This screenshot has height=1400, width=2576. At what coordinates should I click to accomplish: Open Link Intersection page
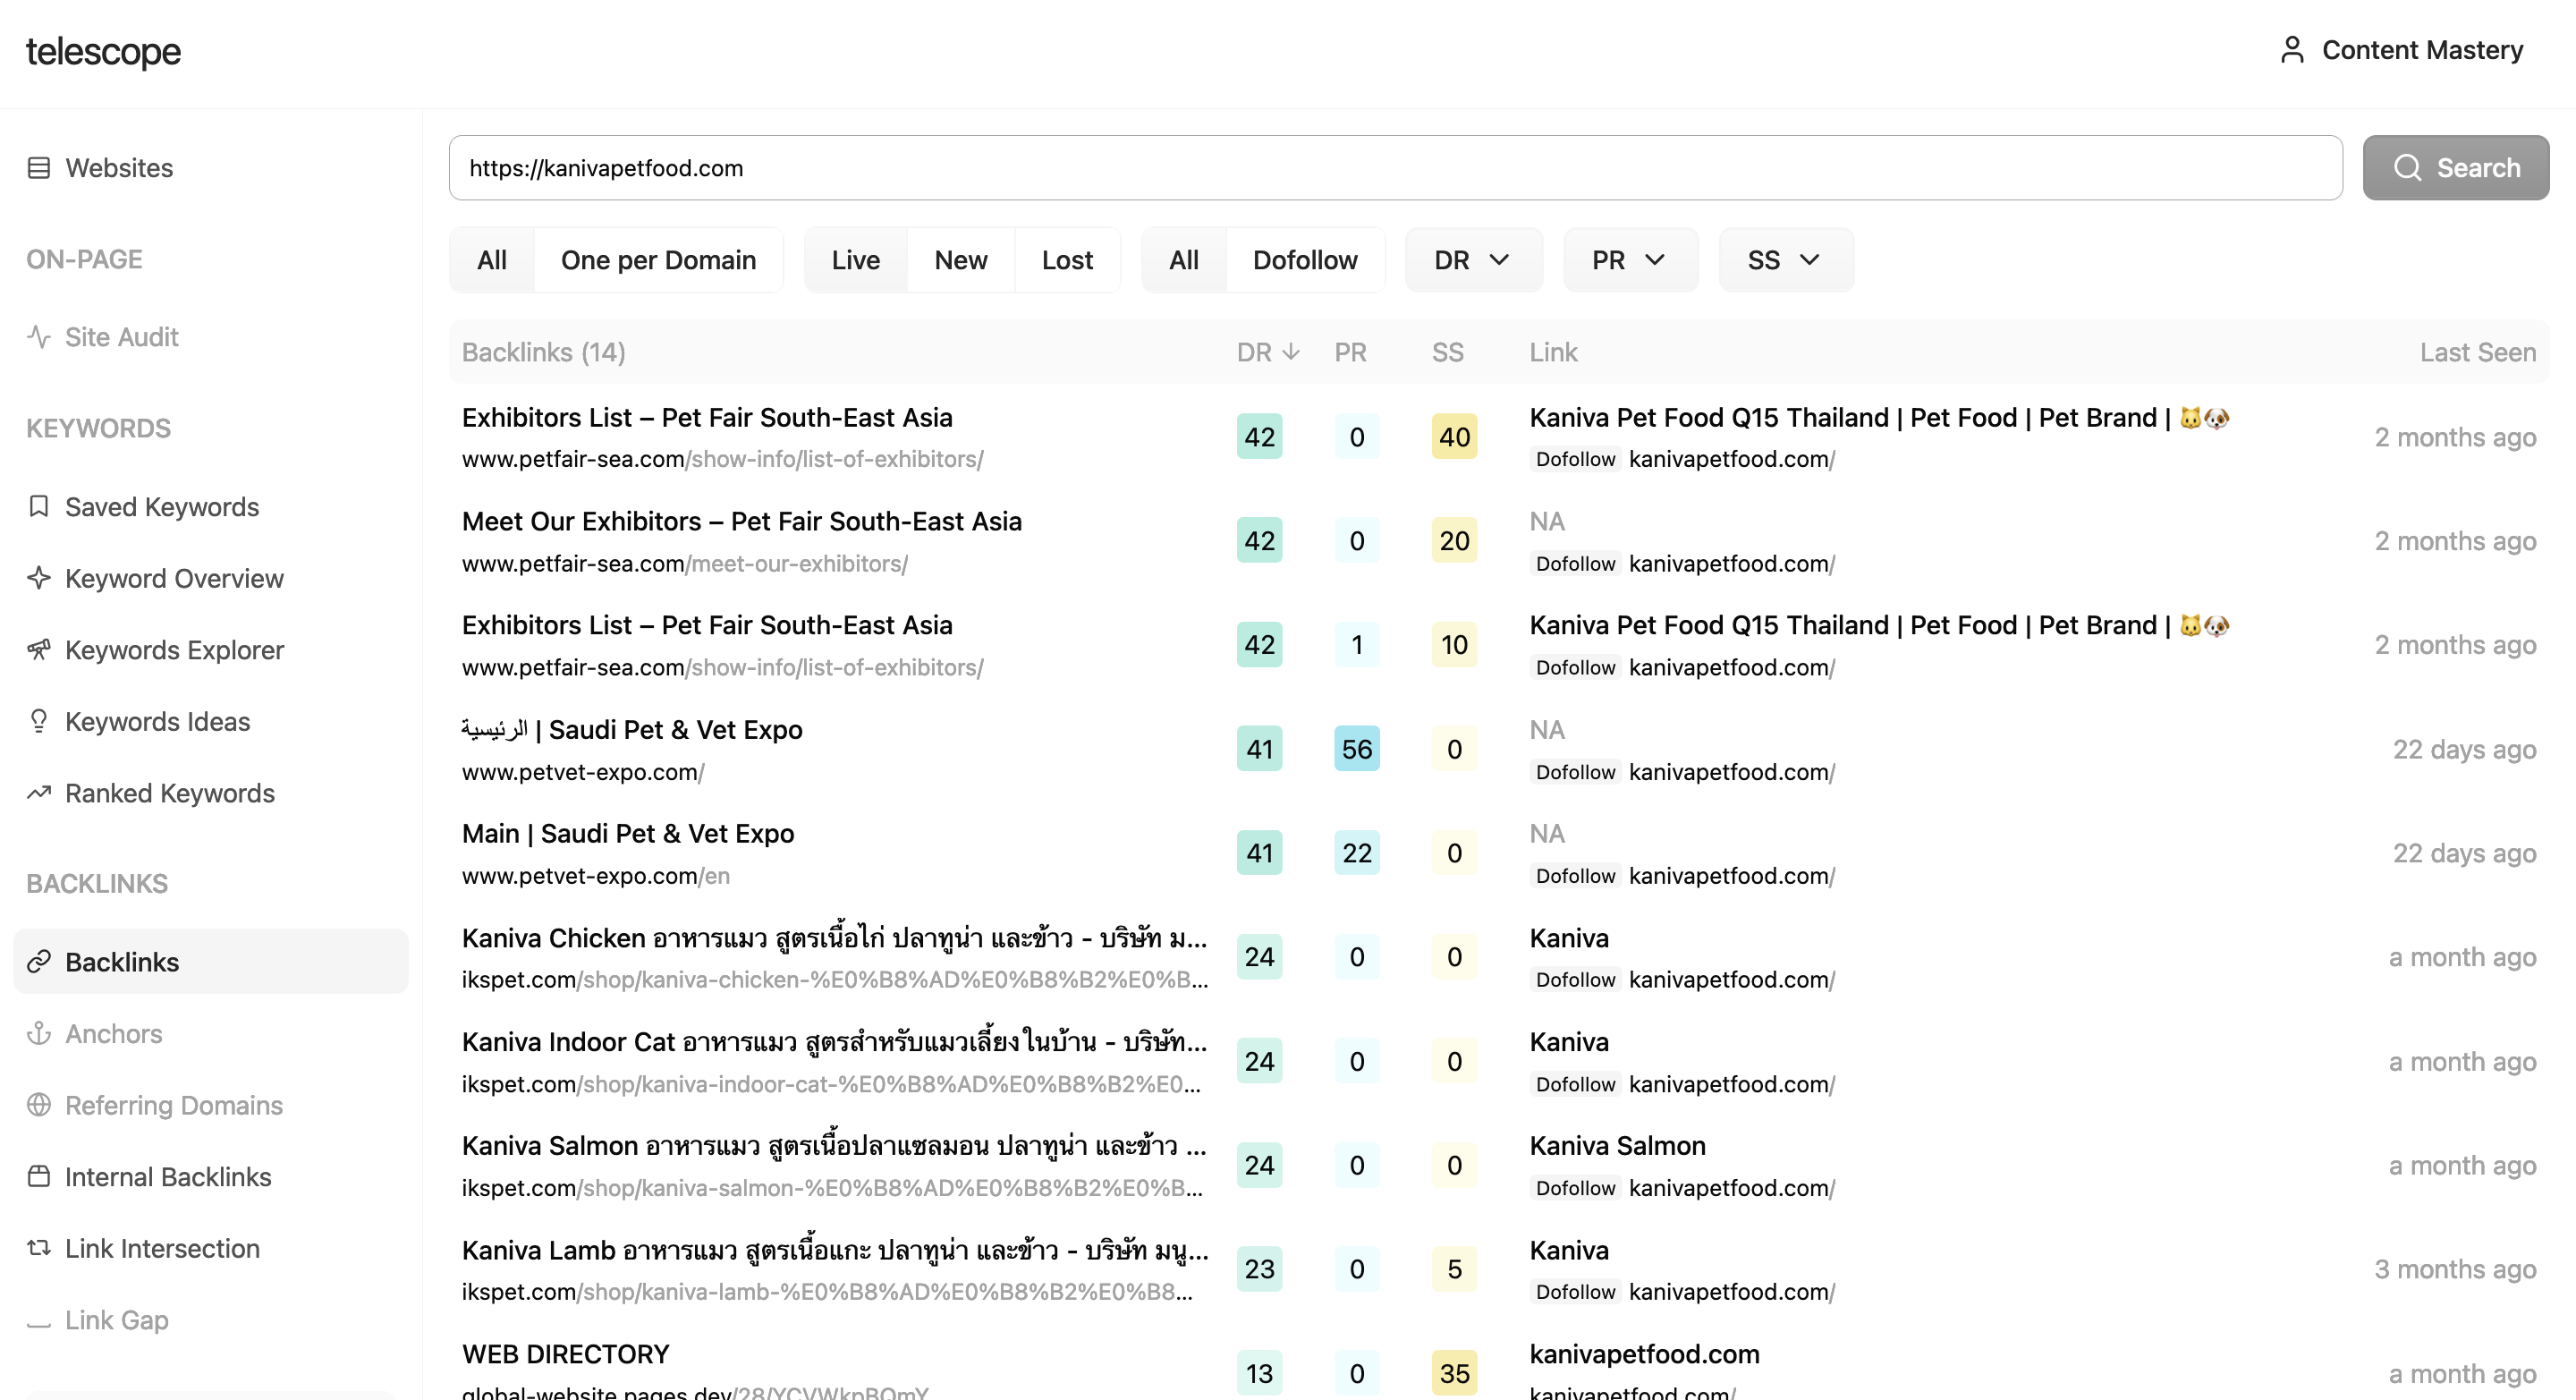click(x=162, y=1248)
